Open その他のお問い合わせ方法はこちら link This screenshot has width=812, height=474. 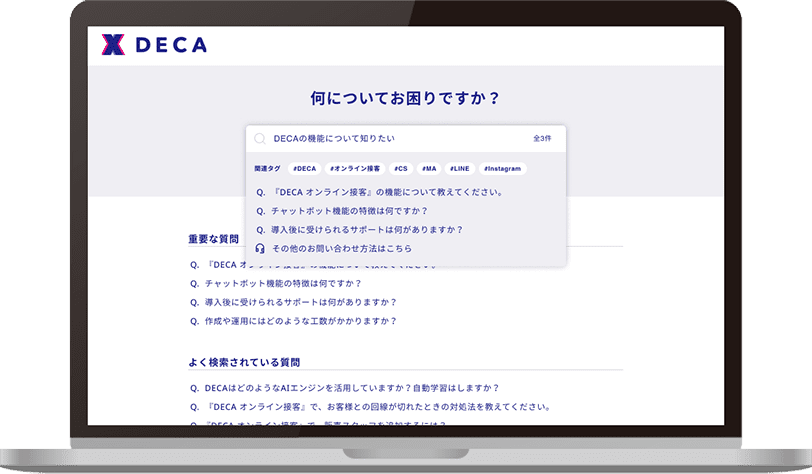point(341,248)
